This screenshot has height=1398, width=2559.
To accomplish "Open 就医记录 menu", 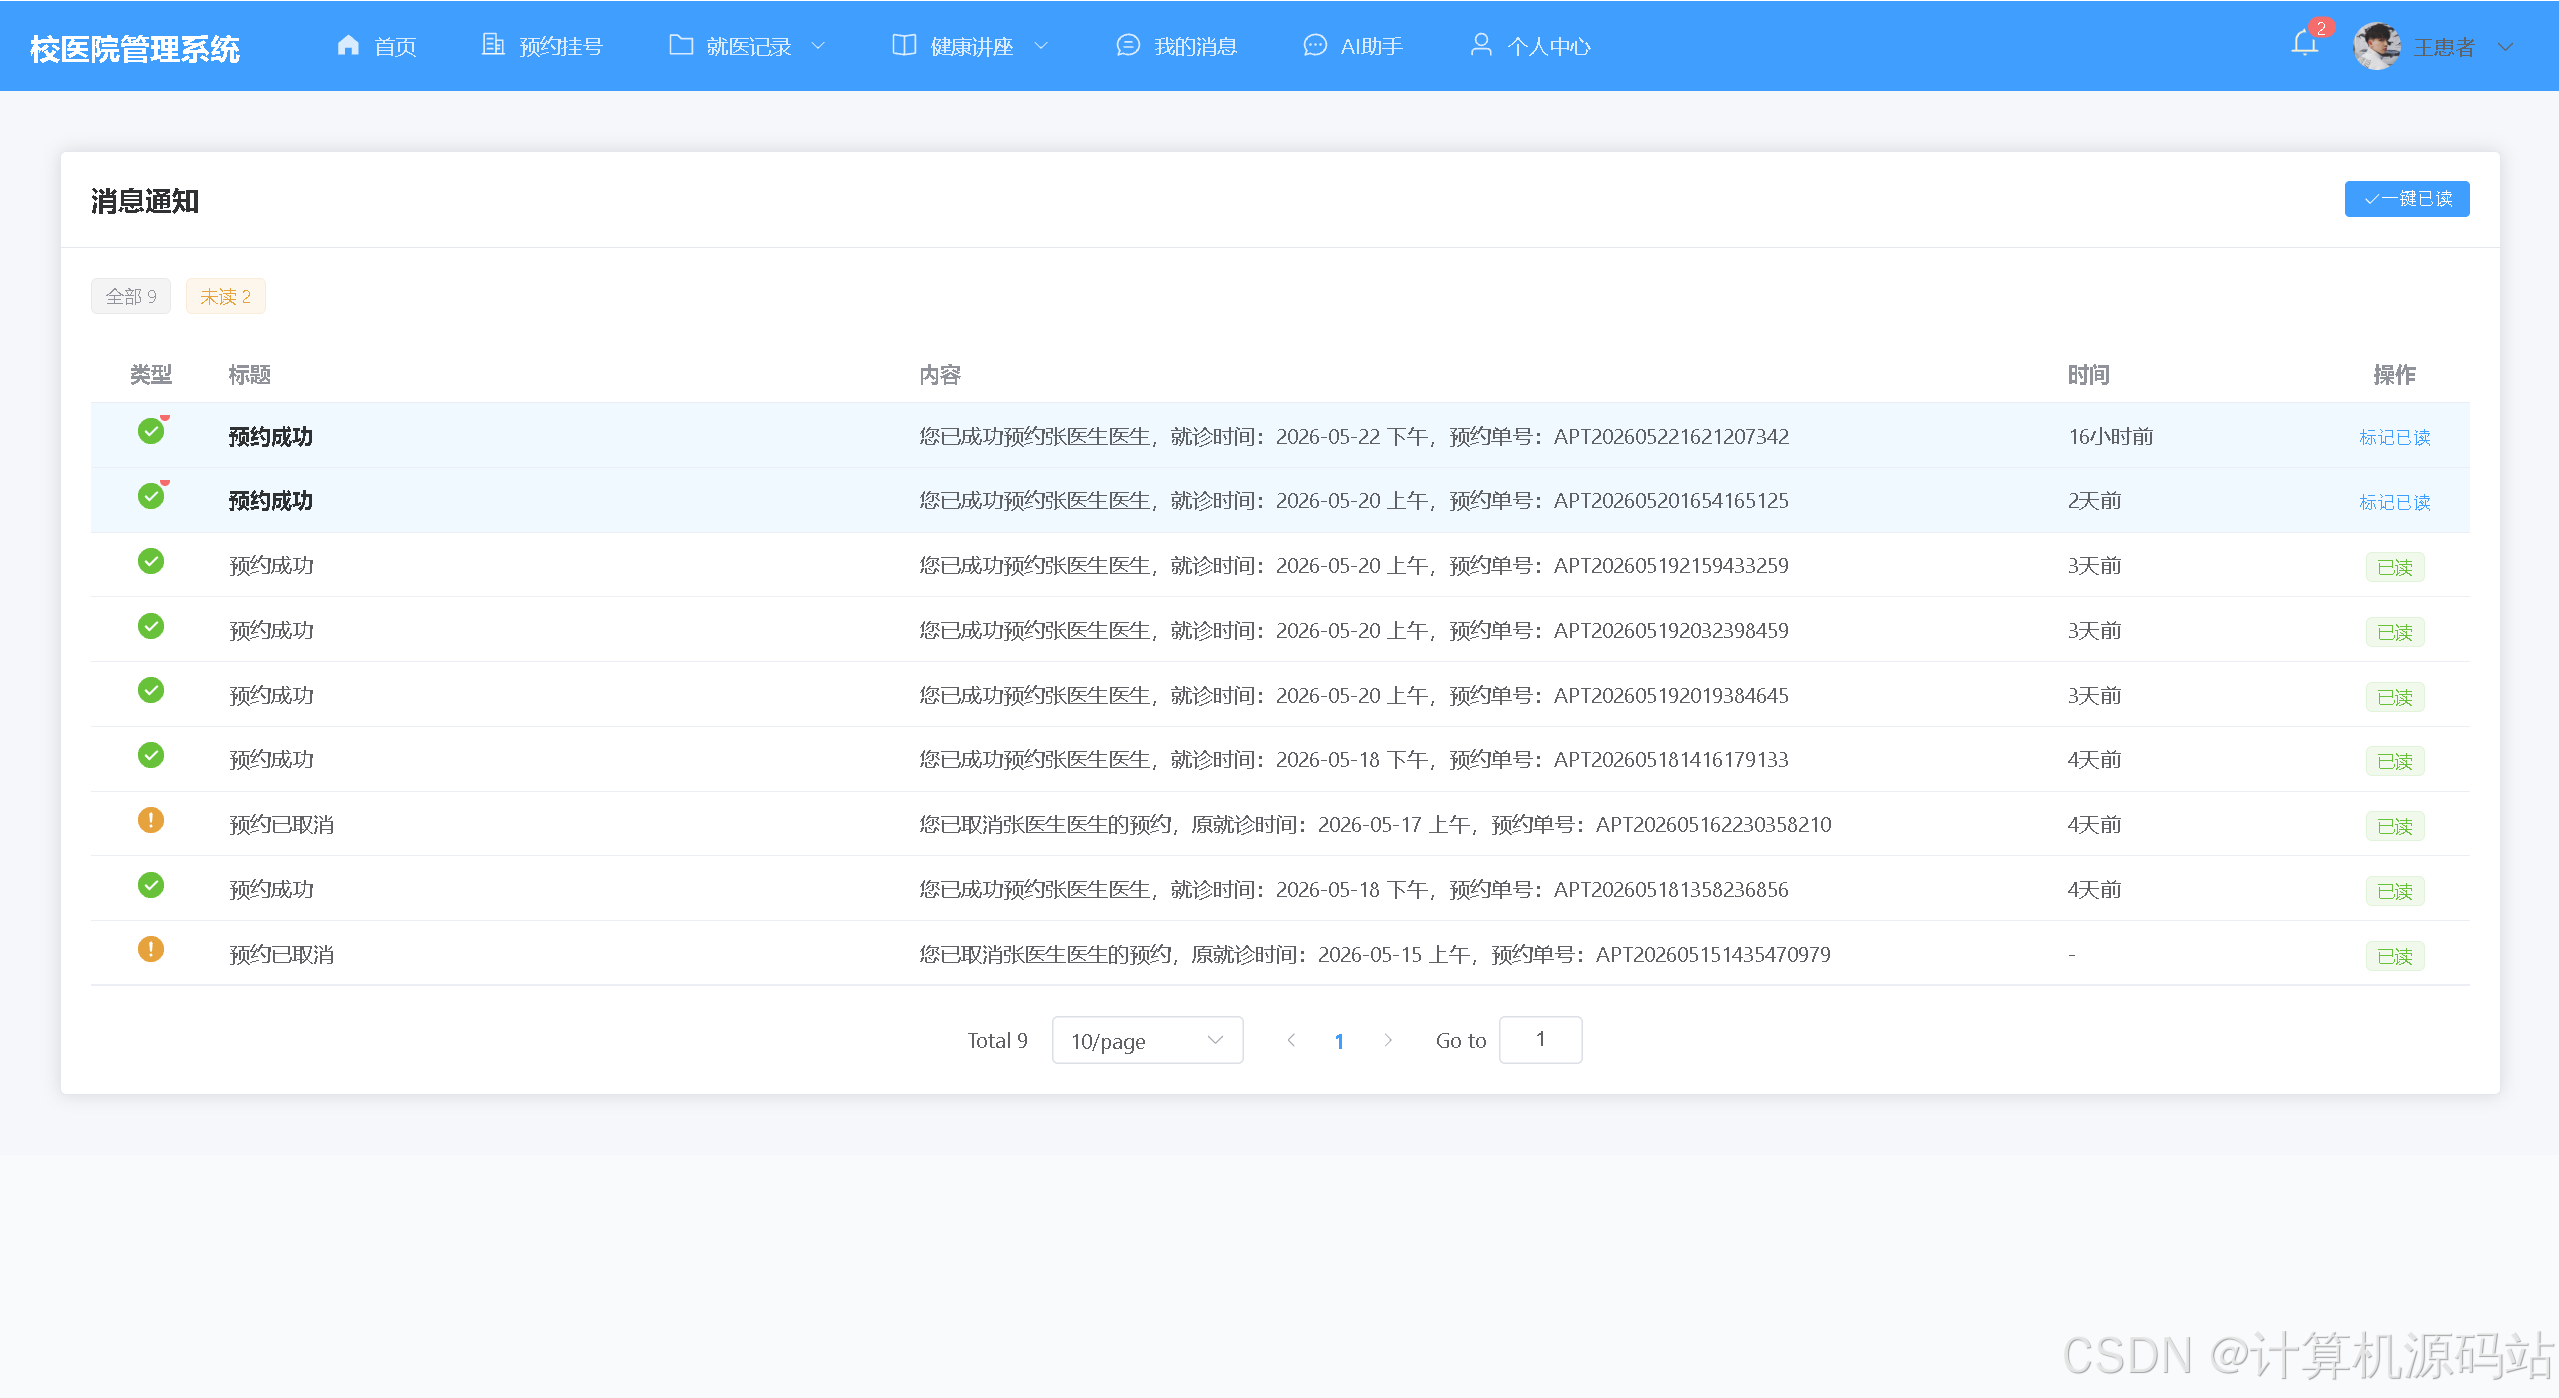I will point(747,46).
